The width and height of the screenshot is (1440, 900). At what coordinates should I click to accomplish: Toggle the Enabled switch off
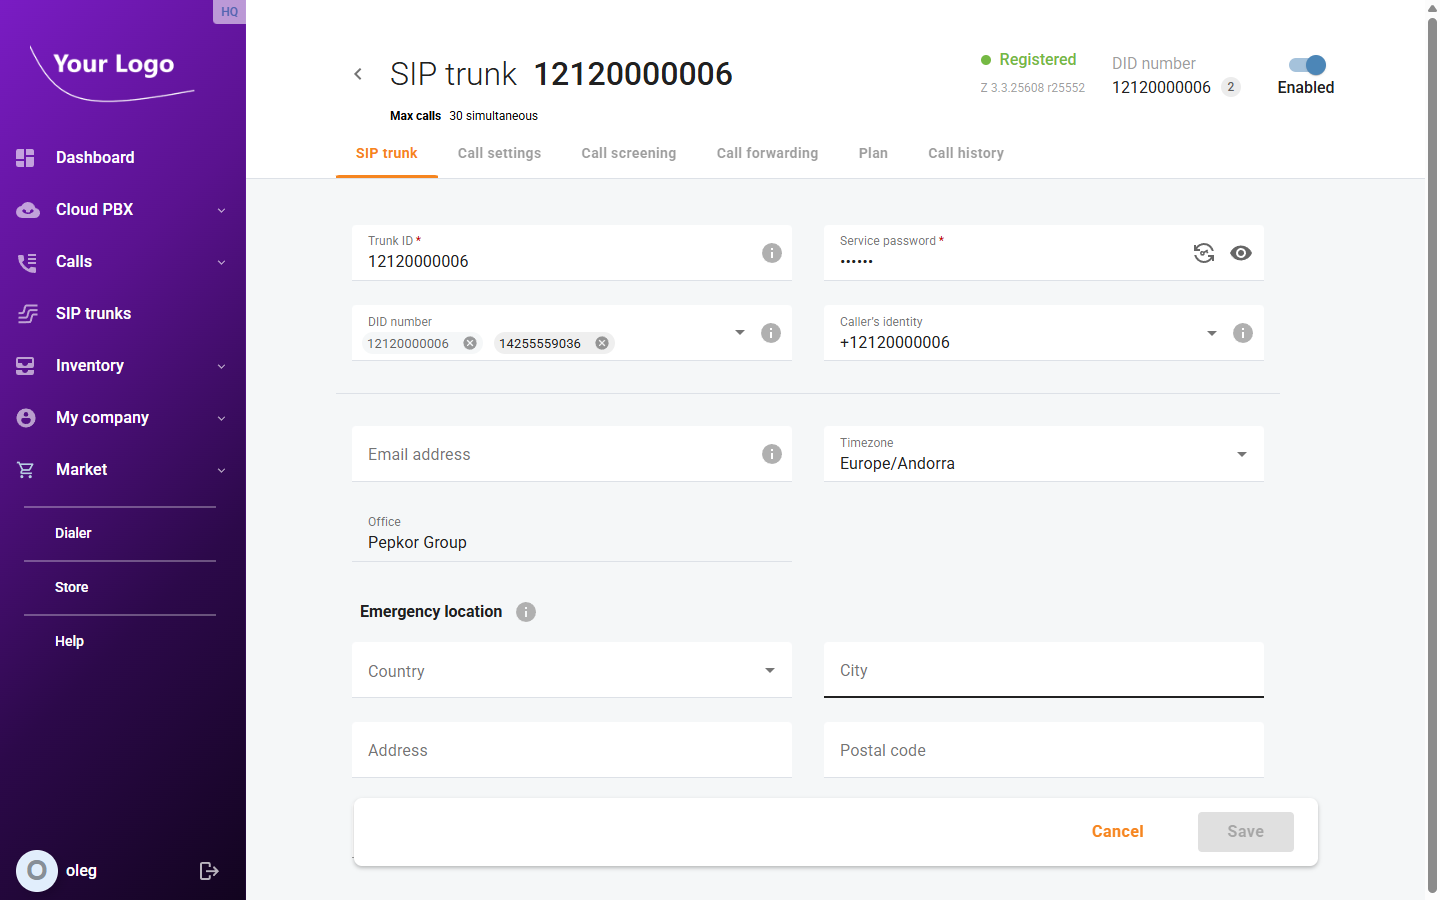(x=1307, y=65)
